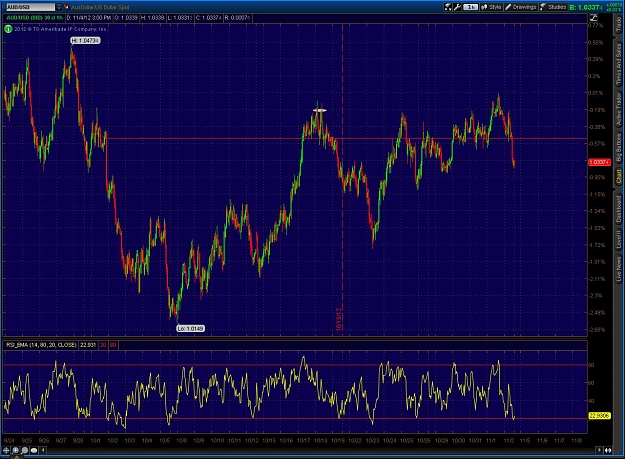Screen dimensions: 625x459
Task: Click the AUD/USD (BID) 30 d 1h chart label
Action: click(35, 18)
